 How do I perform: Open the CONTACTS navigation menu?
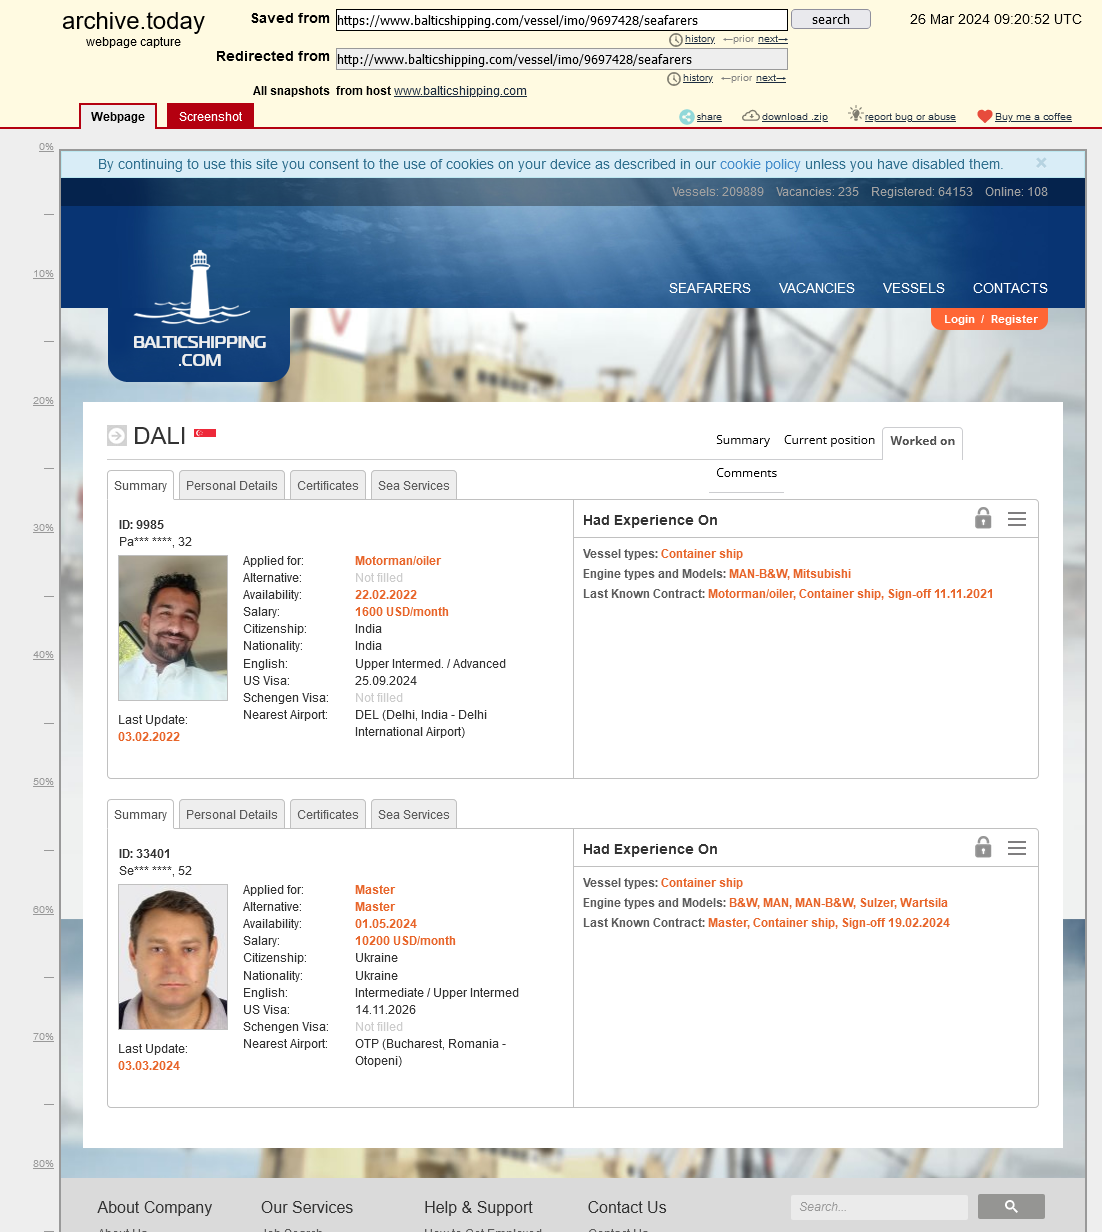(1010, 288)
